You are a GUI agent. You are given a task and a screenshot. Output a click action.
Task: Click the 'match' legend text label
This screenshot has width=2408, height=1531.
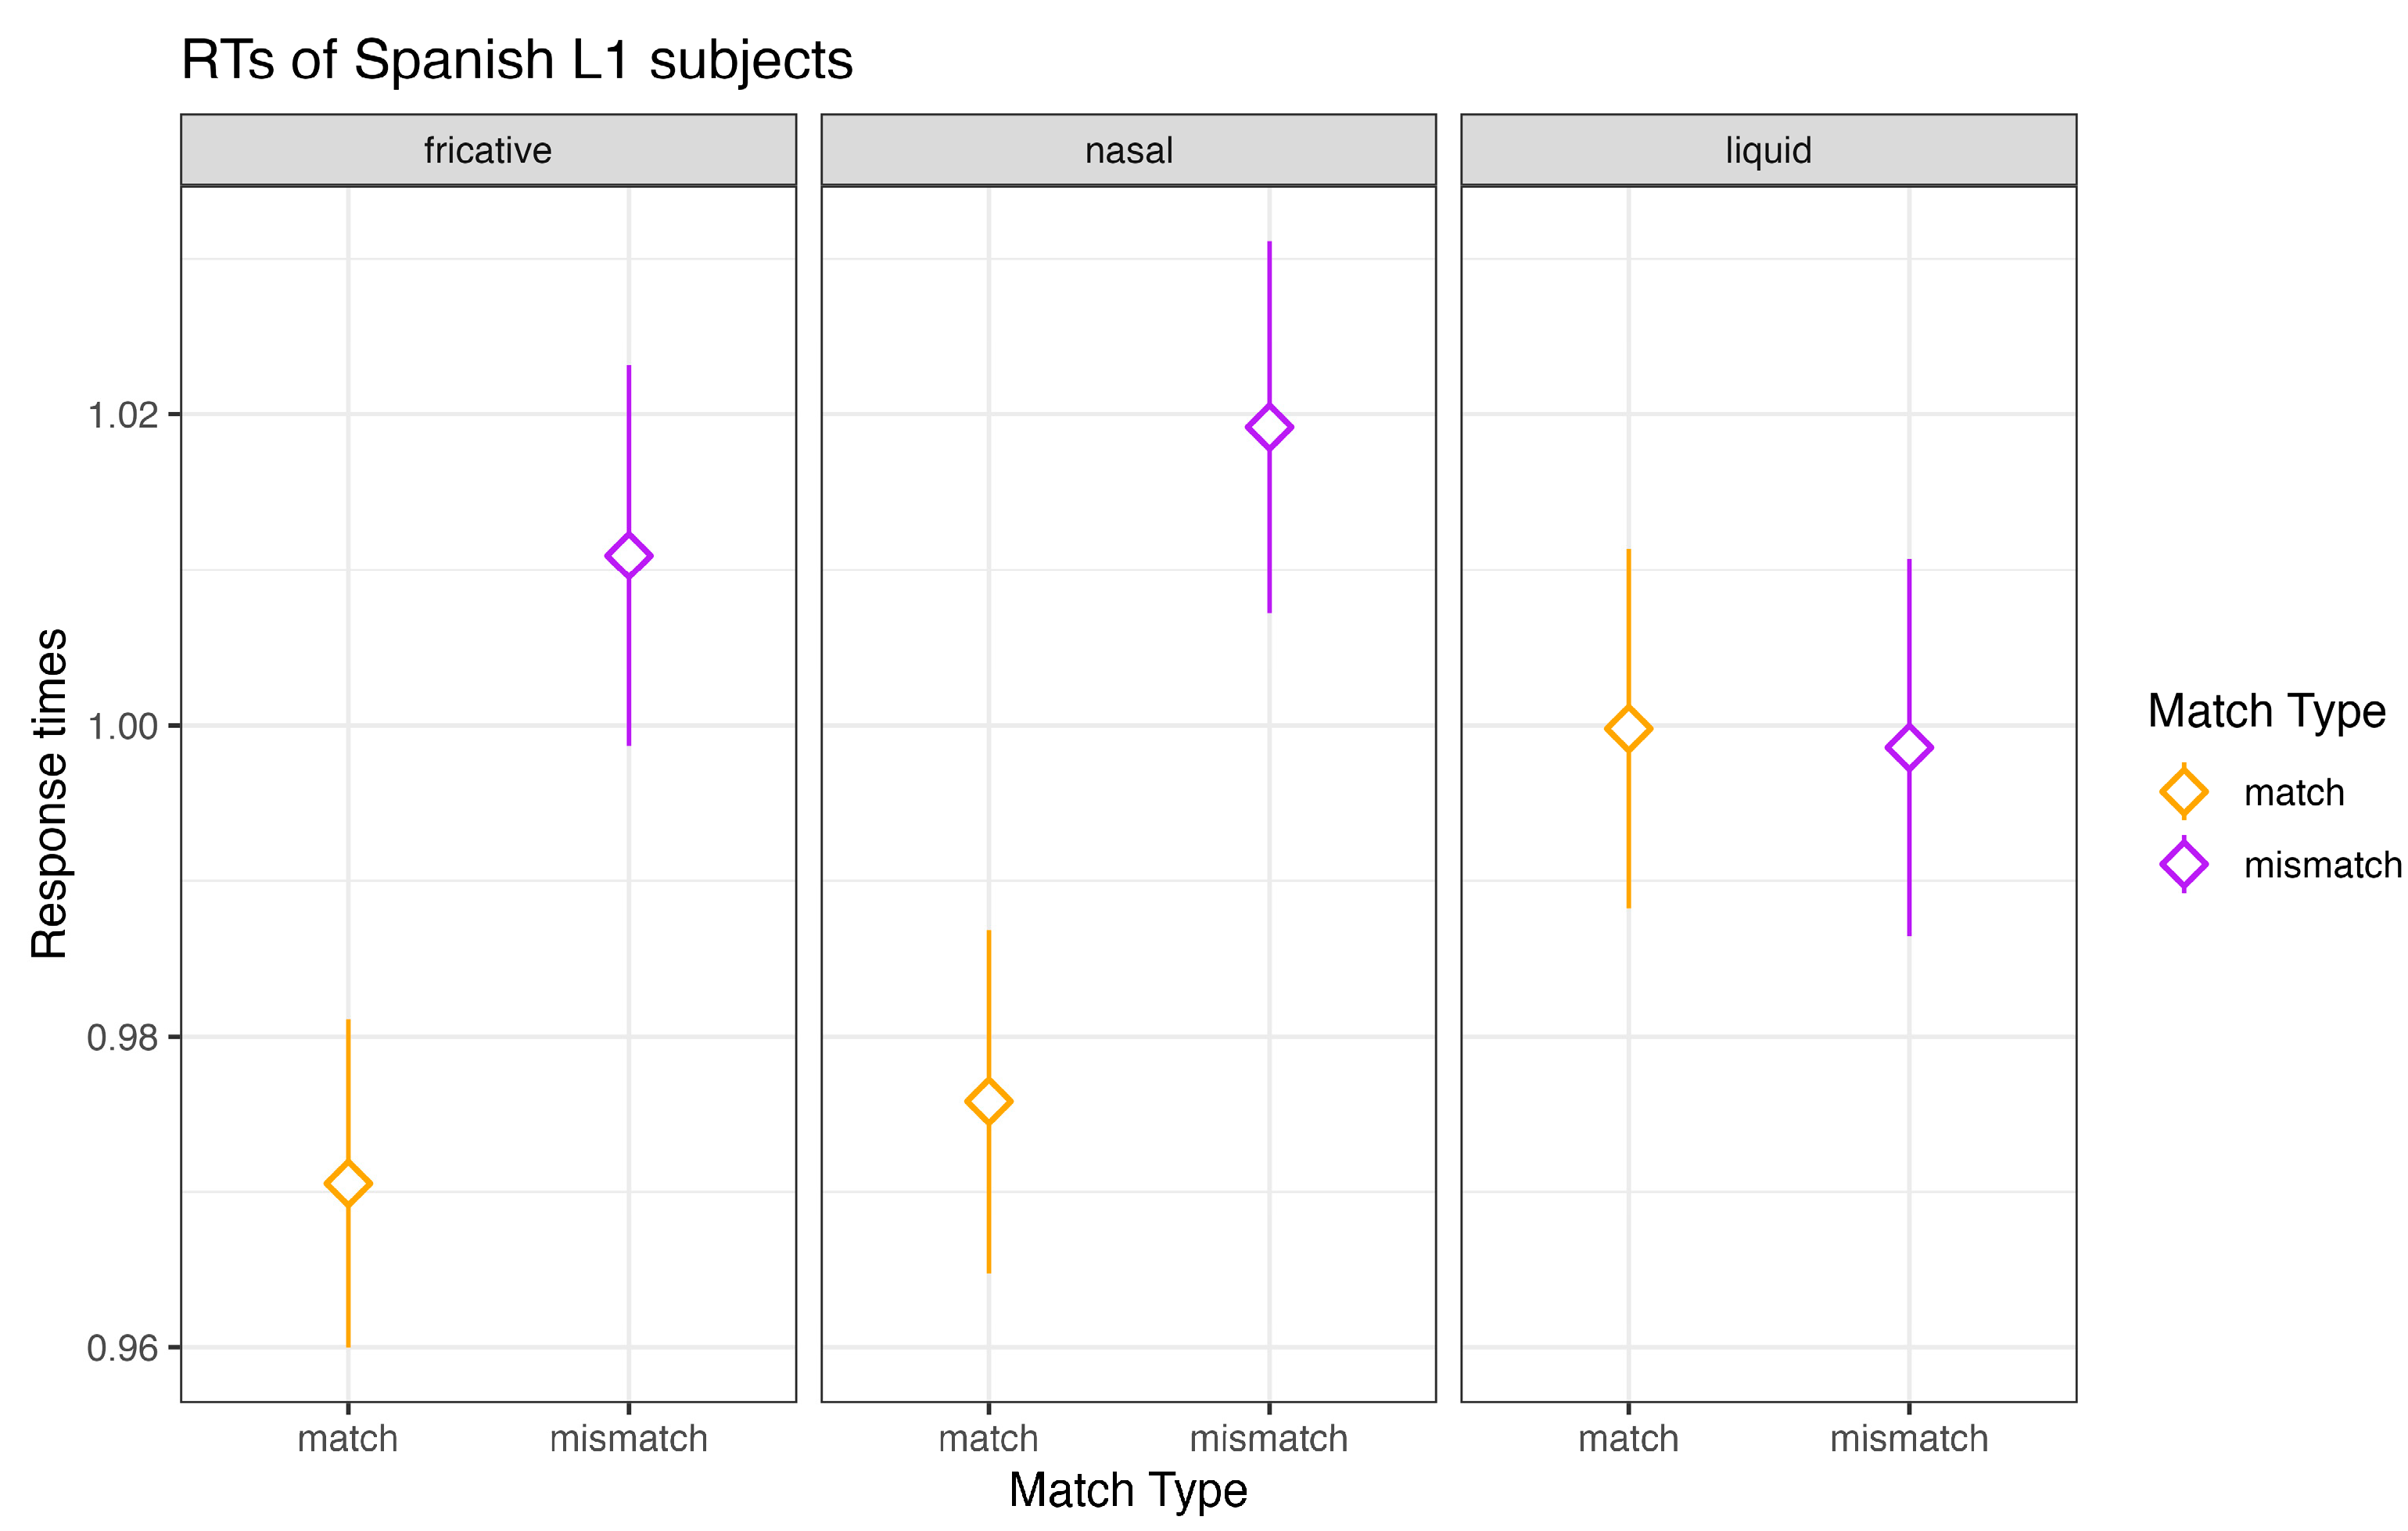coord(2294,793)
